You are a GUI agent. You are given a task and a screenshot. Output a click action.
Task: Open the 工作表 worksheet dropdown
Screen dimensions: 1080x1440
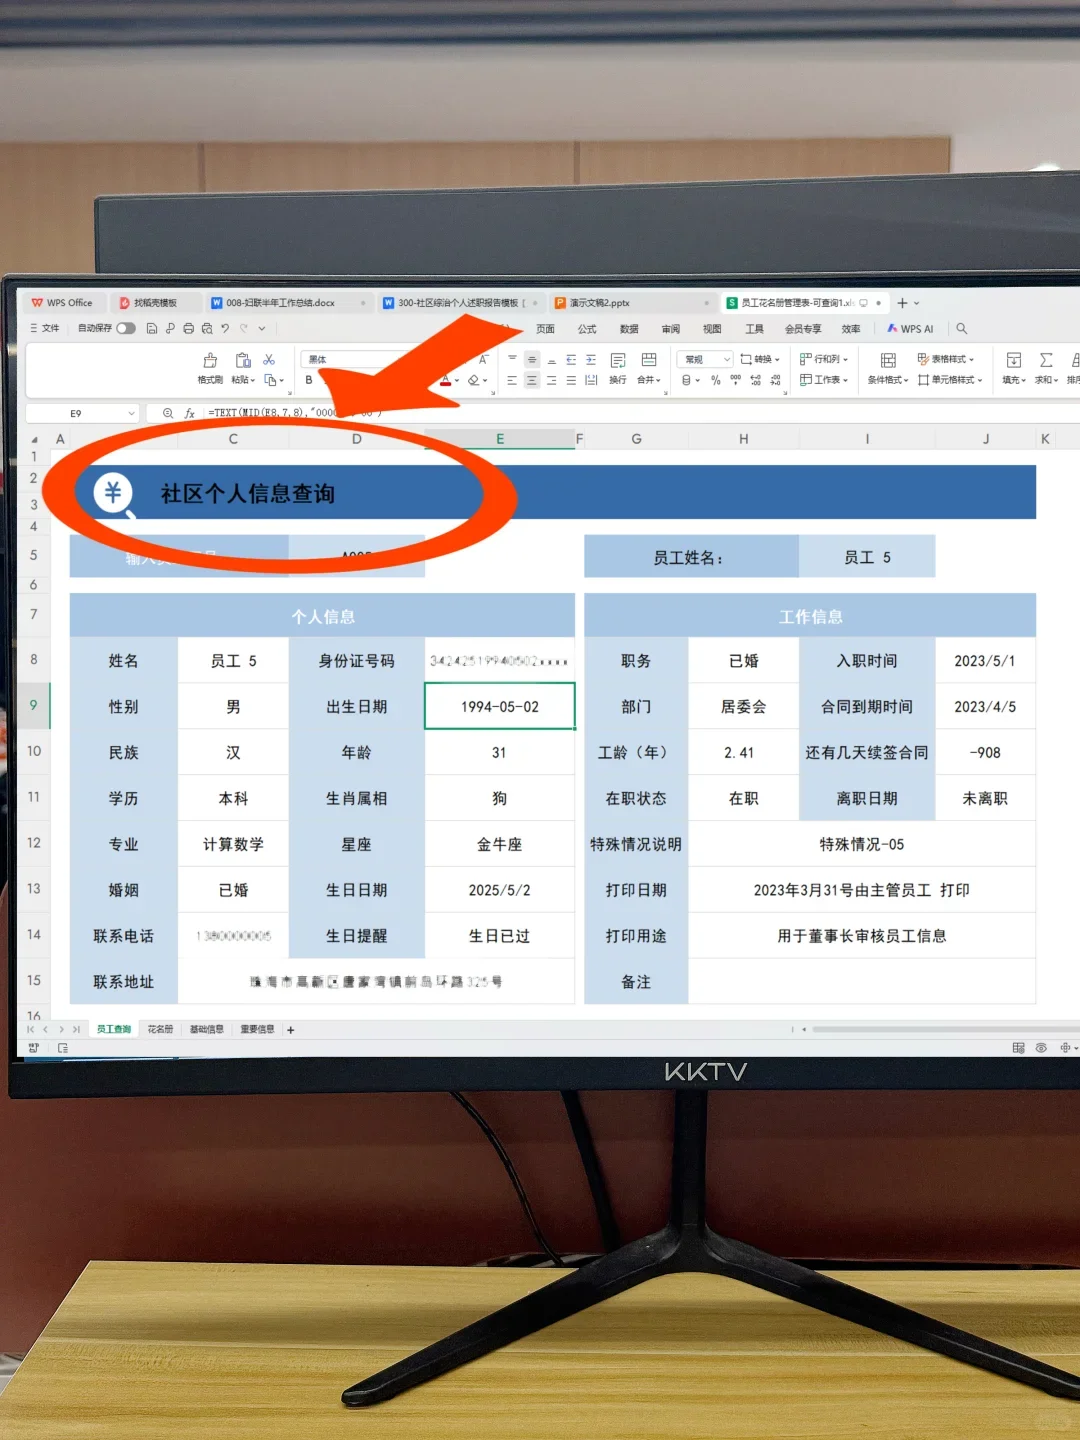click(824, 379)
